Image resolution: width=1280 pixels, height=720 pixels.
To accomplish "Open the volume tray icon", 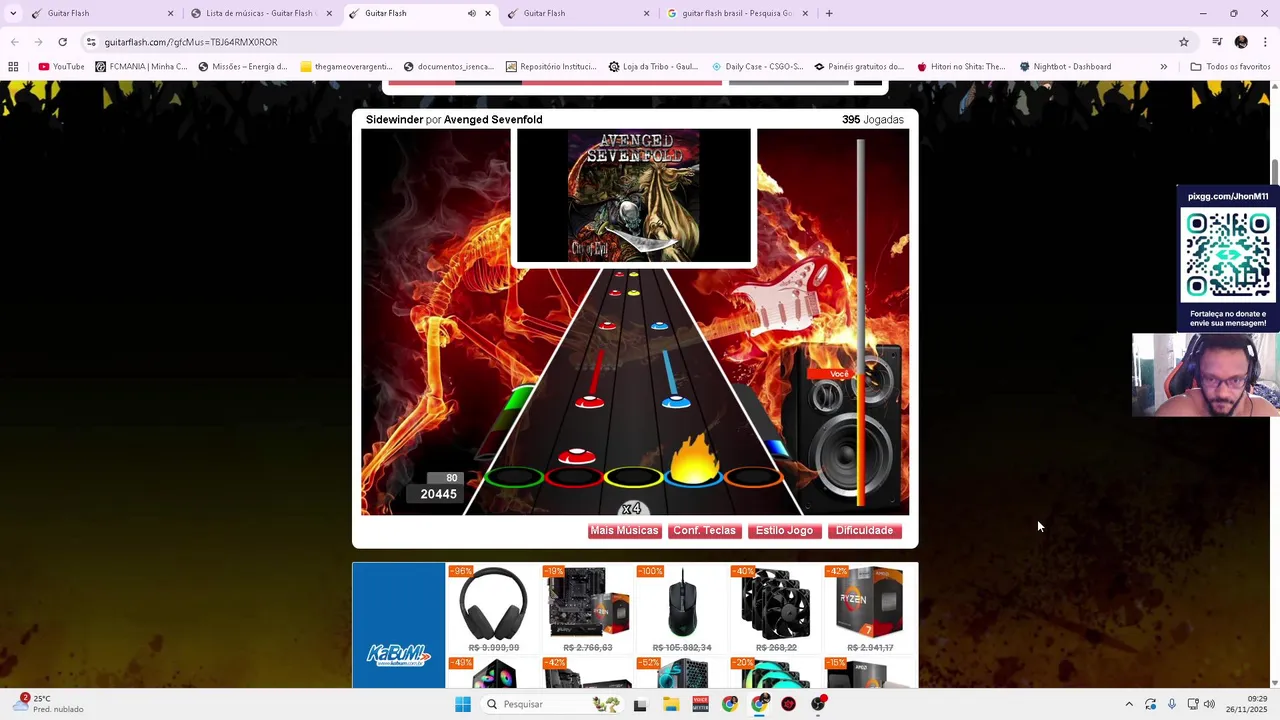I will coord(1209,704).
